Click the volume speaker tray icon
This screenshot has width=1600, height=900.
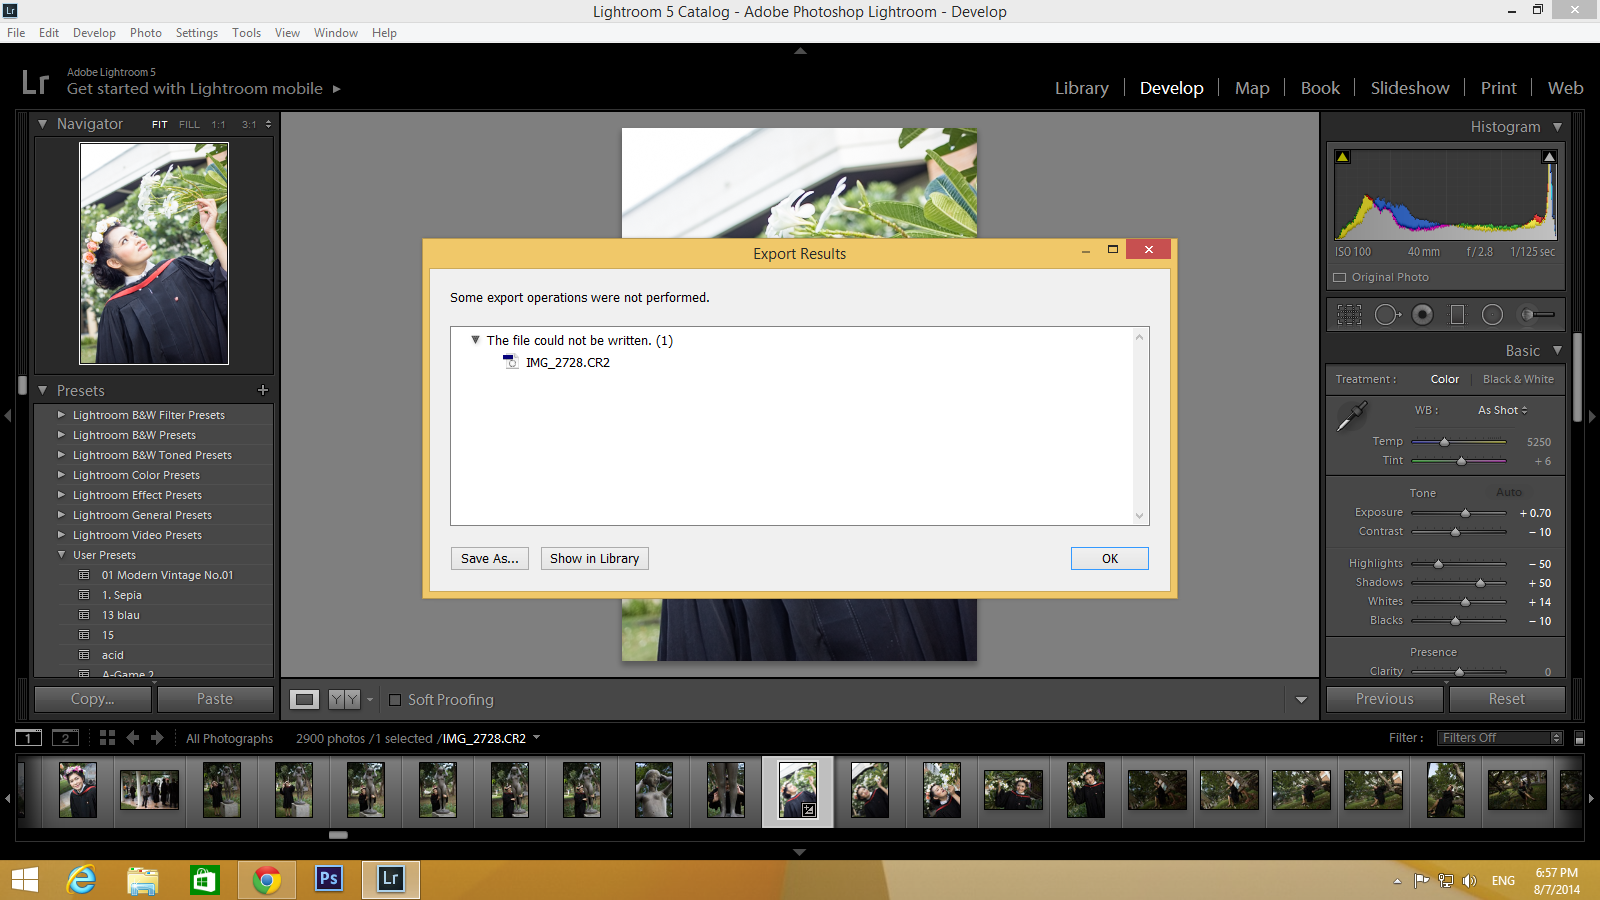pos(1469,881)
